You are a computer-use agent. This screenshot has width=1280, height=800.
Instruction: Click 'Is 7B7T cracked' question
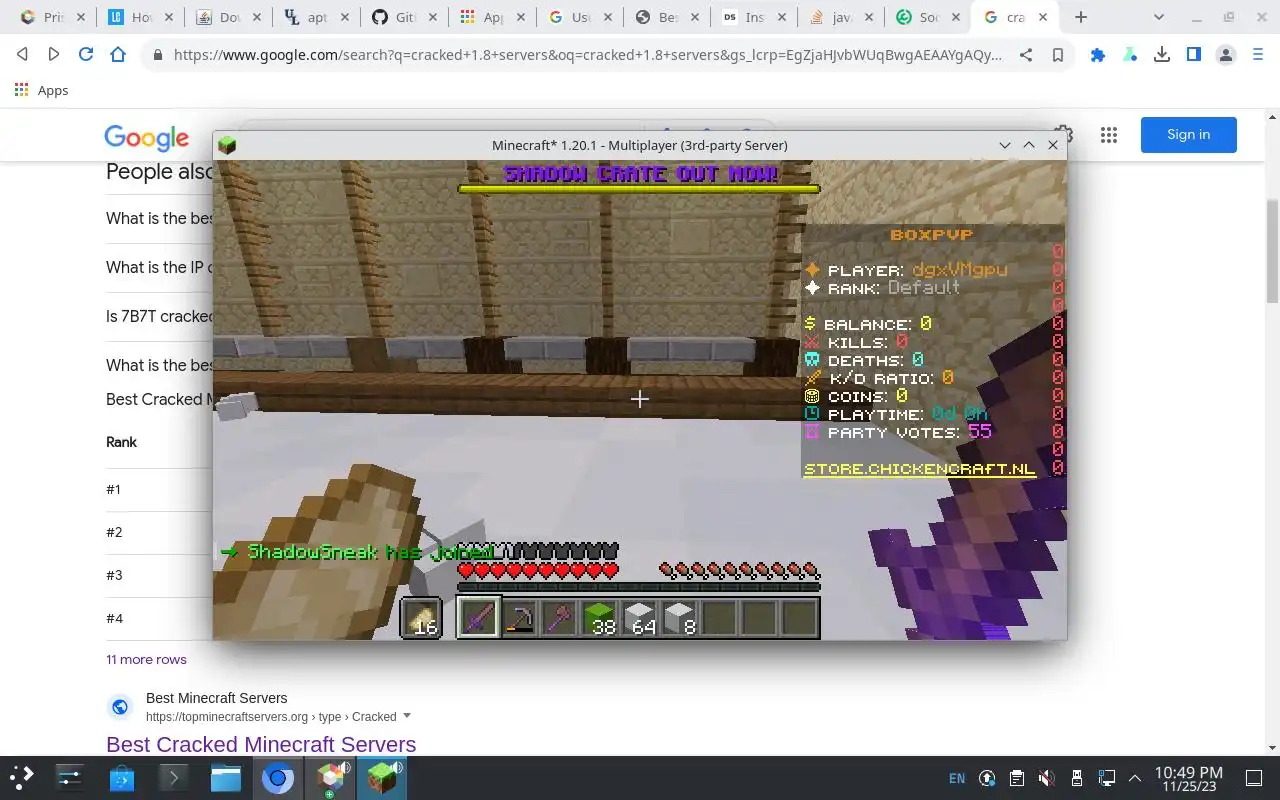click(x=160, y=316)
